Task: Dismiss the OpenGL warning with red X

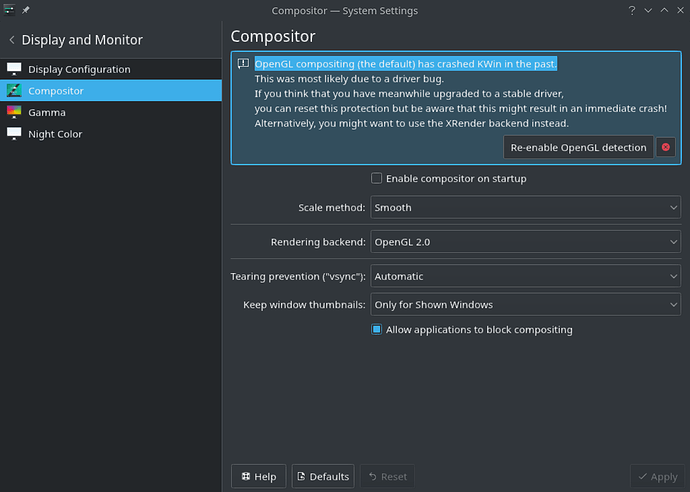Action: pos(666,147)
